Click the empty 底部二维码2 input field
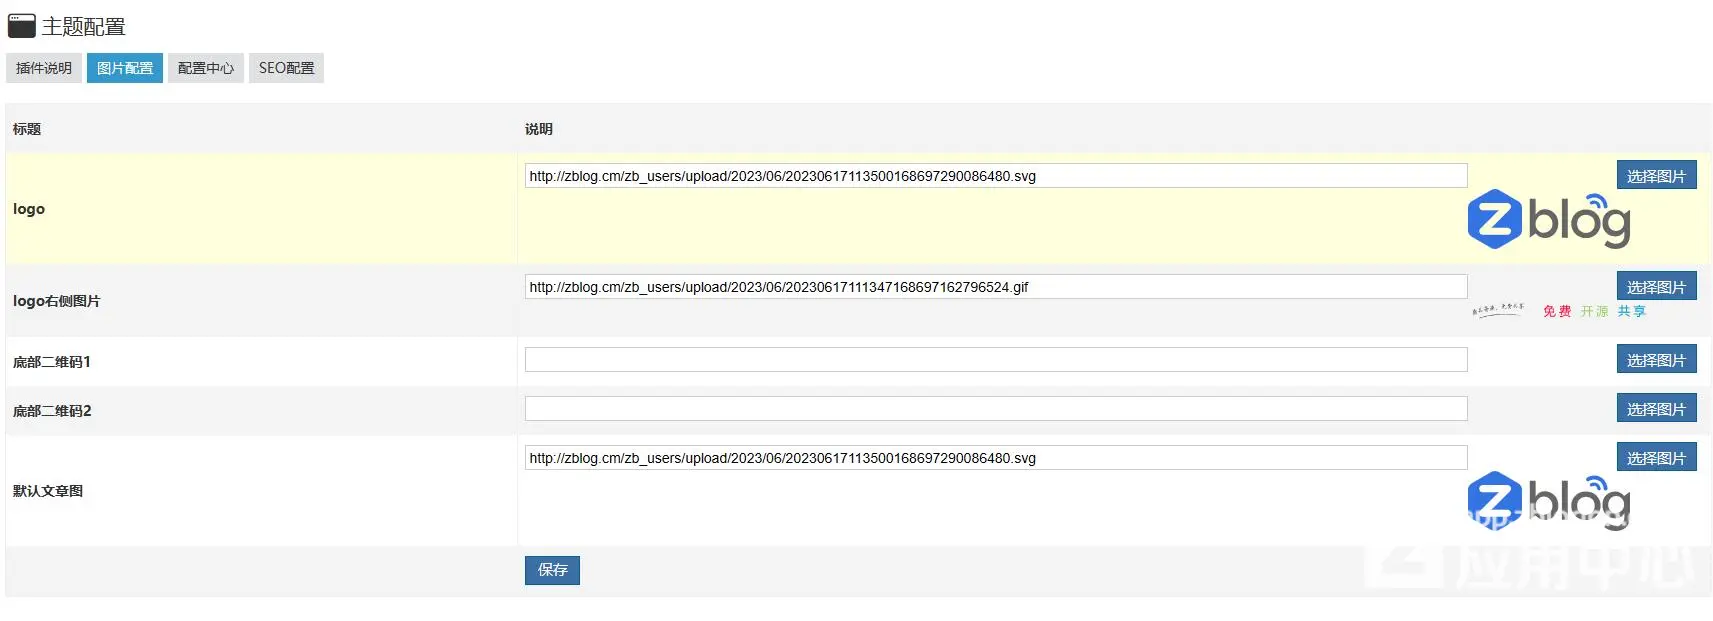The image size is (1713, 621). tap(995, 409)
